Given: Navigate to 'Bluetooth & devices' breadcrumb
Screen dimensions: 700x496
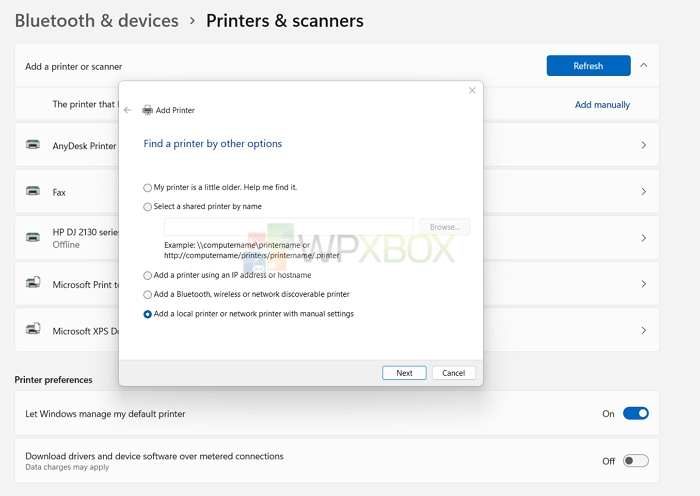Looking at the screenshot, I should coord(96,21).
